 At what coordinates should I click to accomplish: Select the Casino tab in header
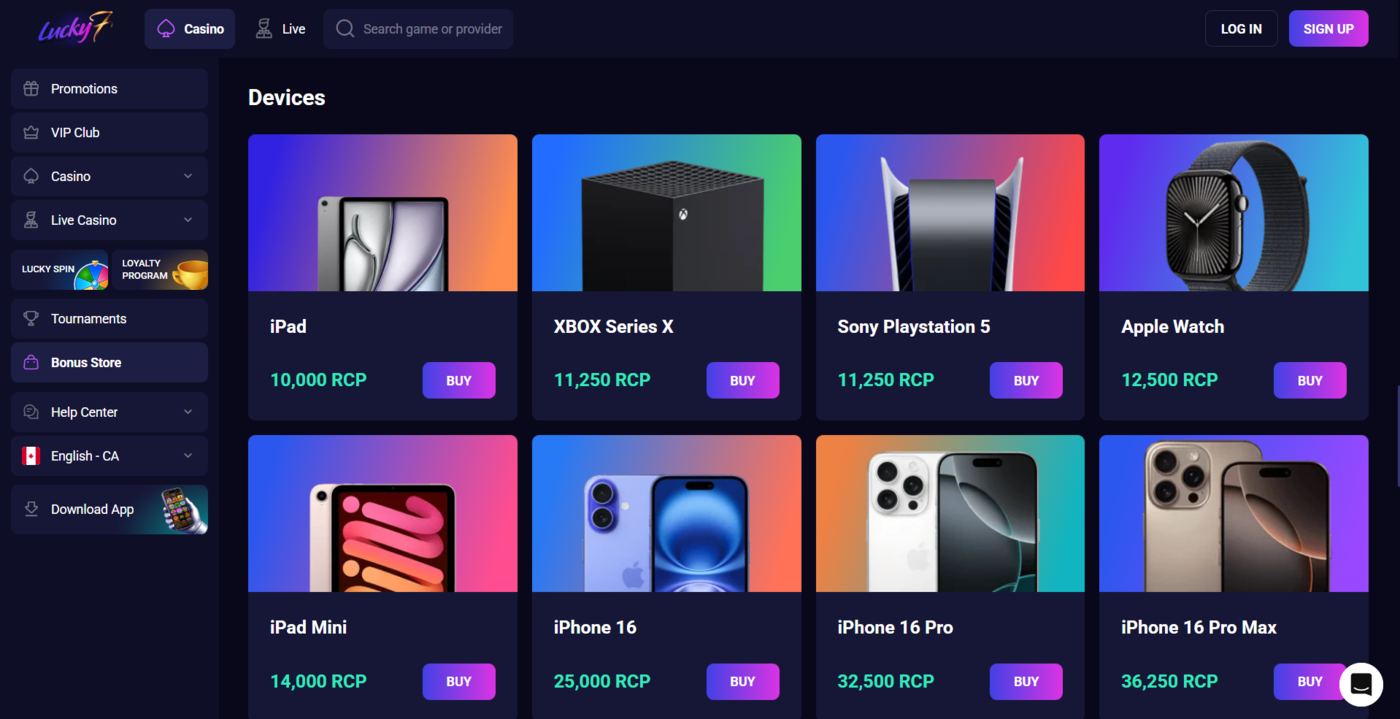(x=190, y=29)
